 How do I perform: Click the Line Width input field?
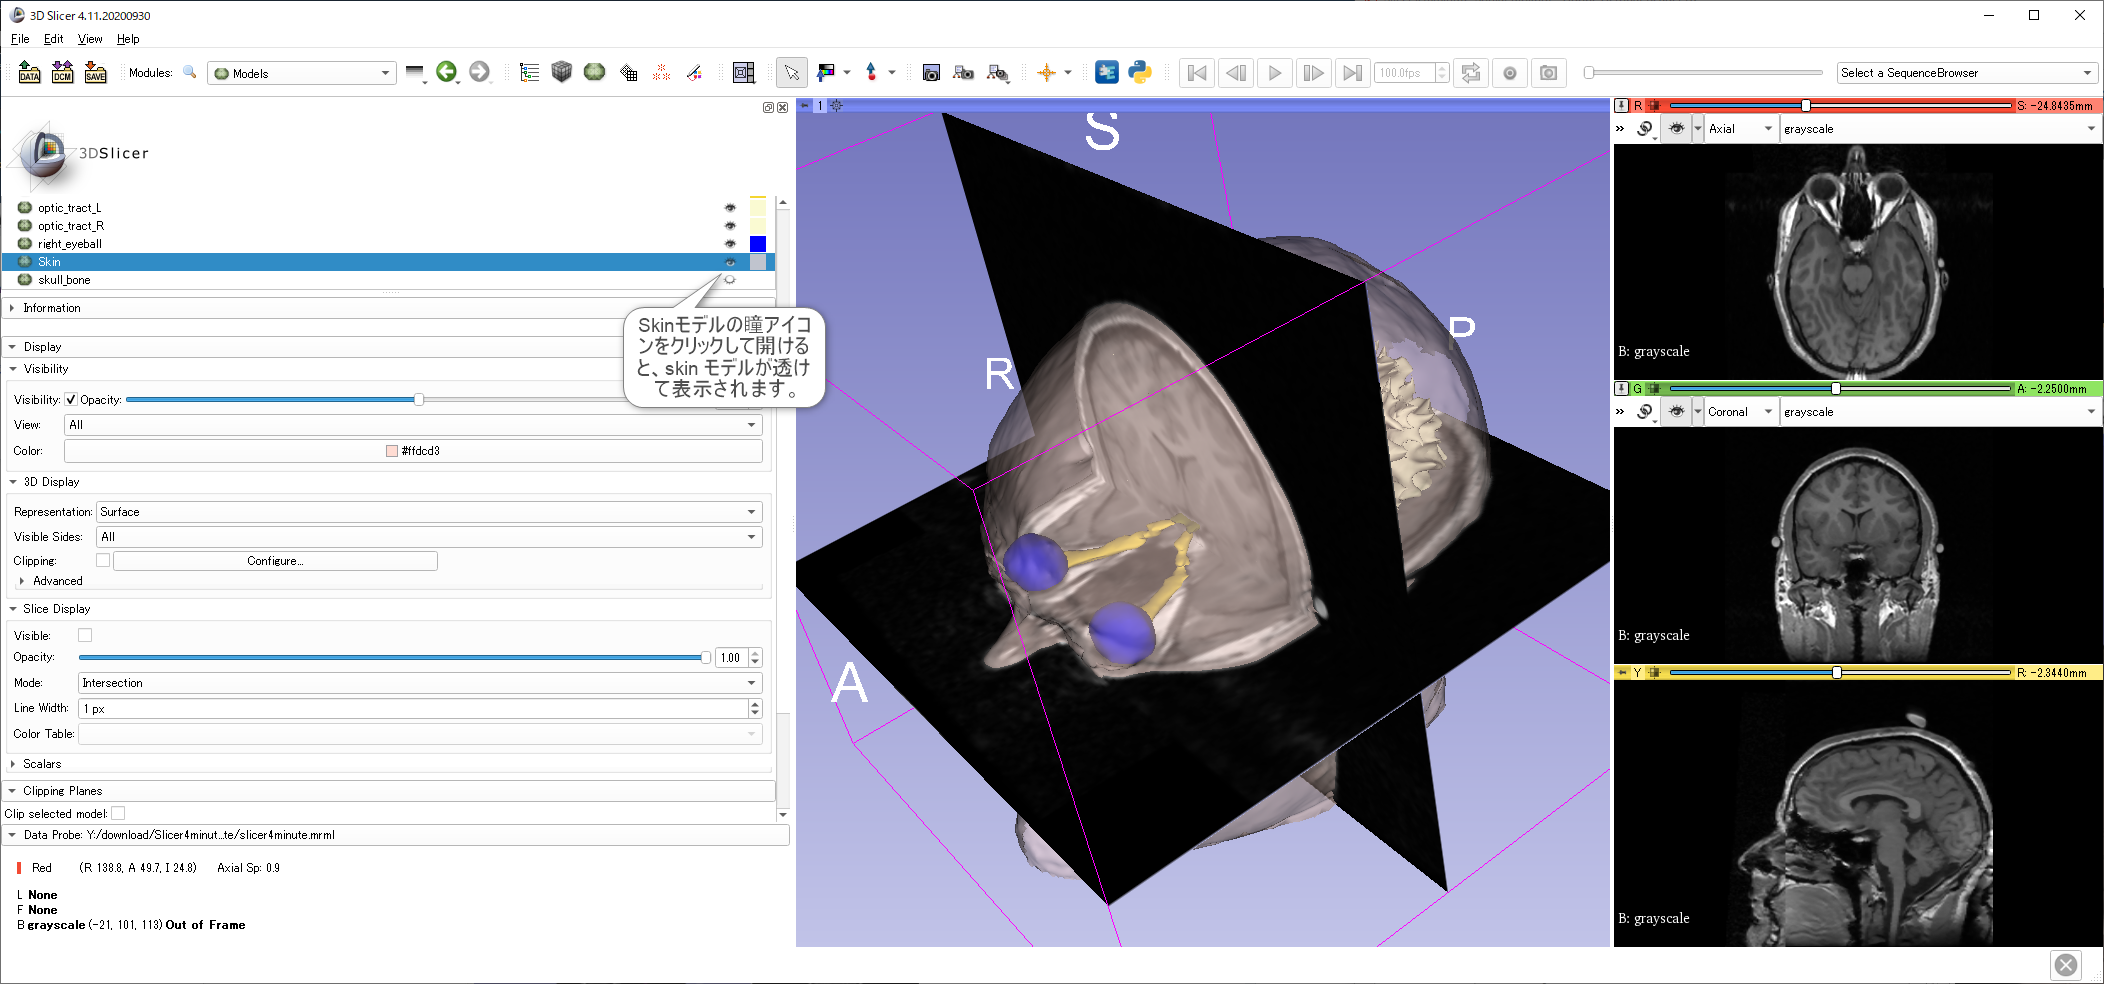tap(413, 709)
